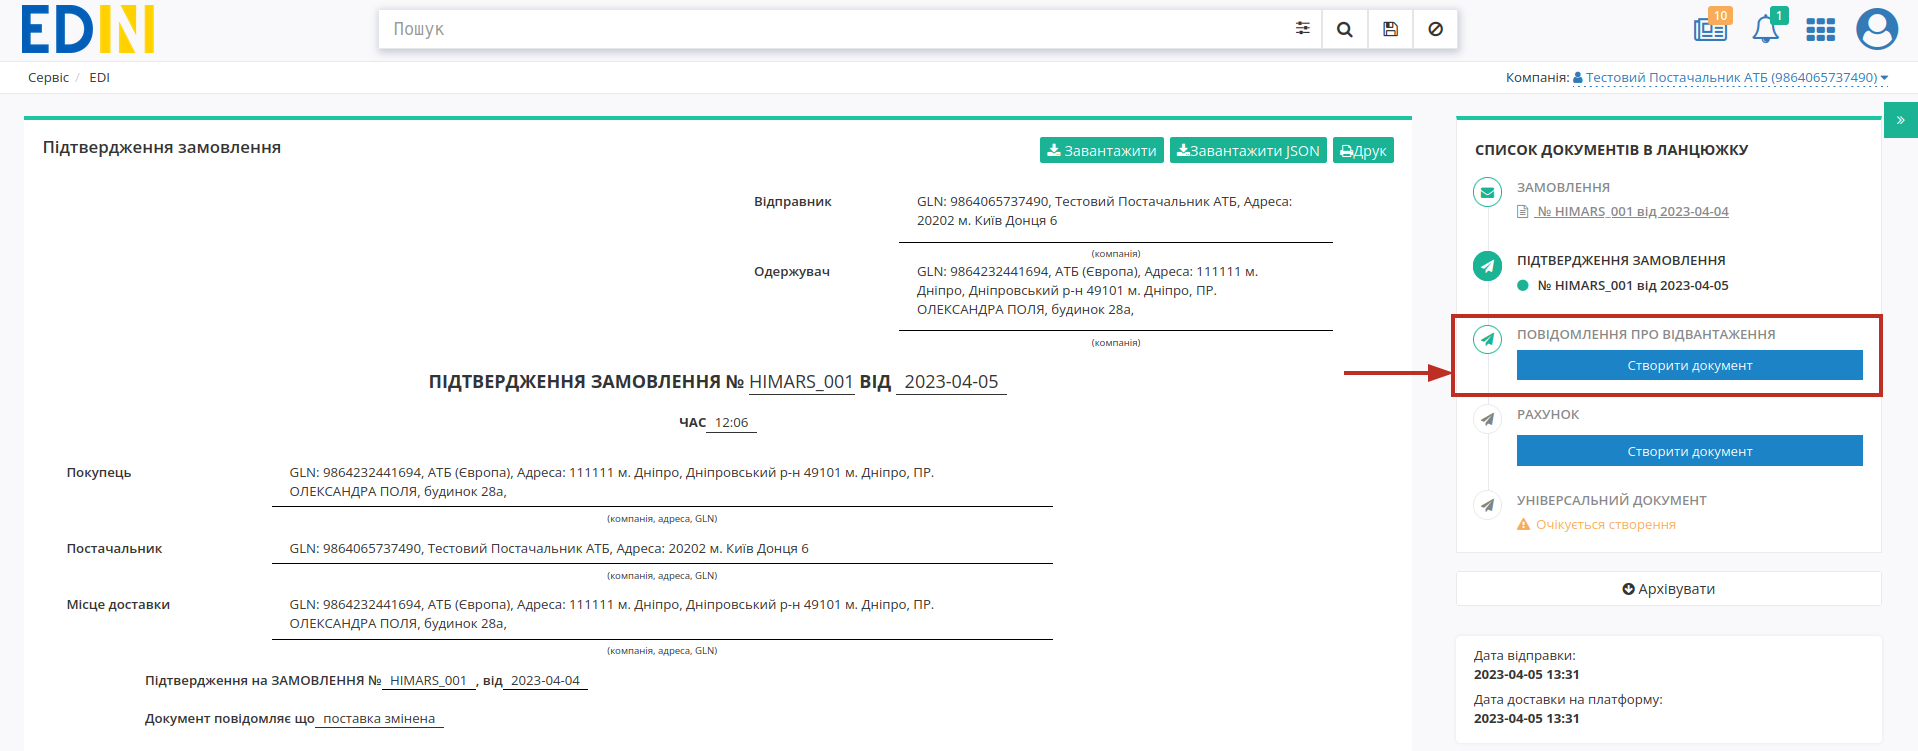This screenshot has height=751, width=1918.
Task: Open notifications bell icon
Action: pyautogui.click(x=1767, y=27)
